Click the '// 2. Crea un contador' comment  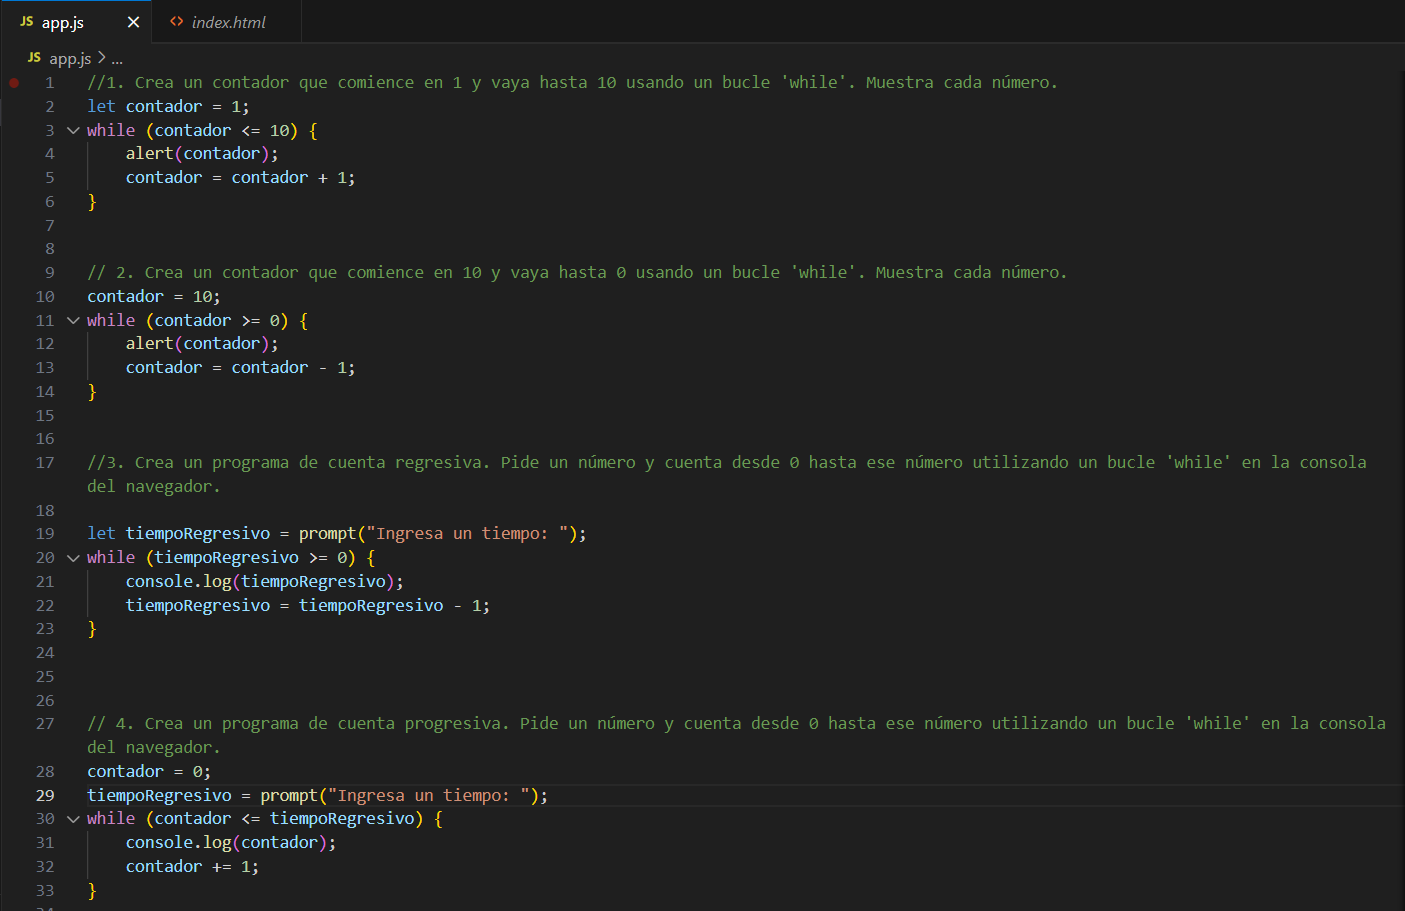click(x=577, y=273)
